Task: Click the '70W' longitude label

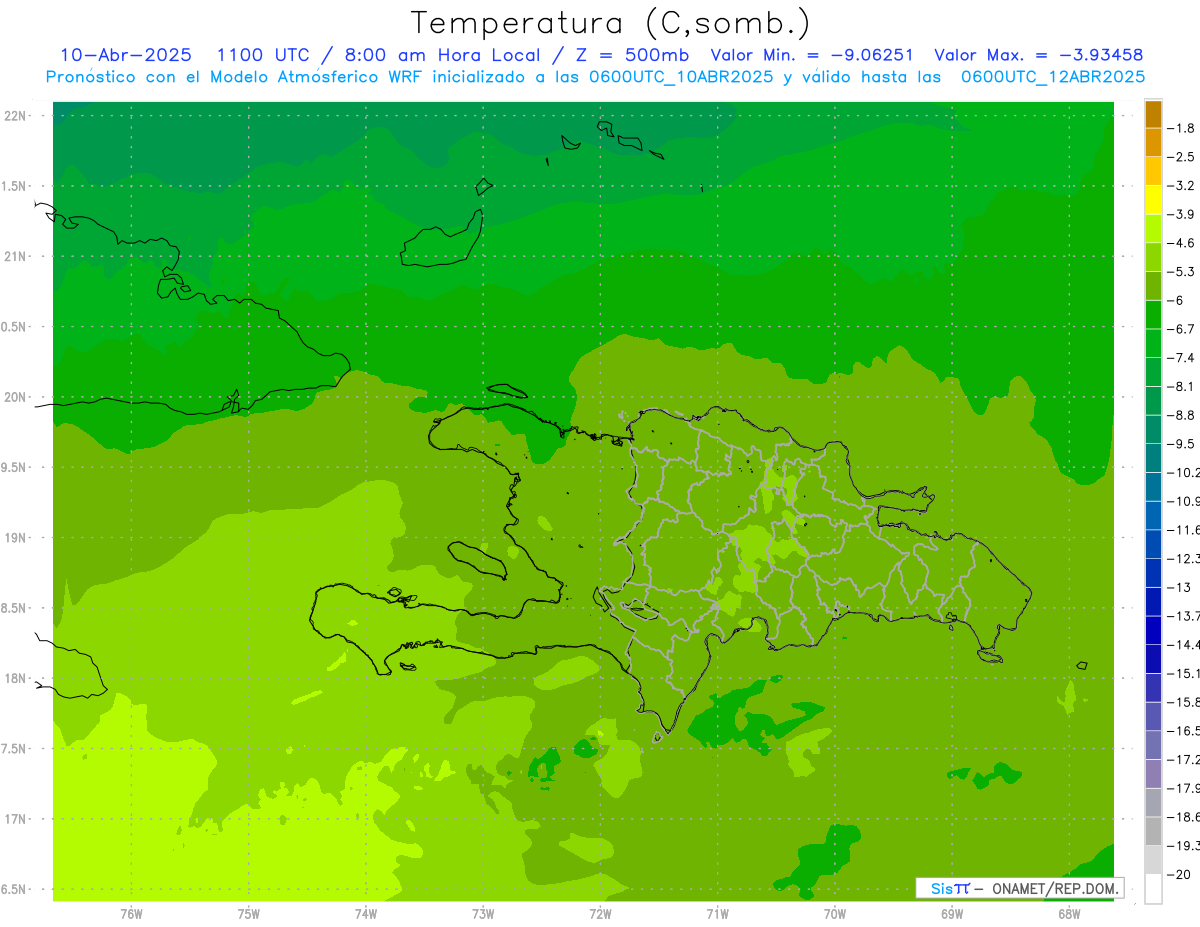Action: click(835, 913)
